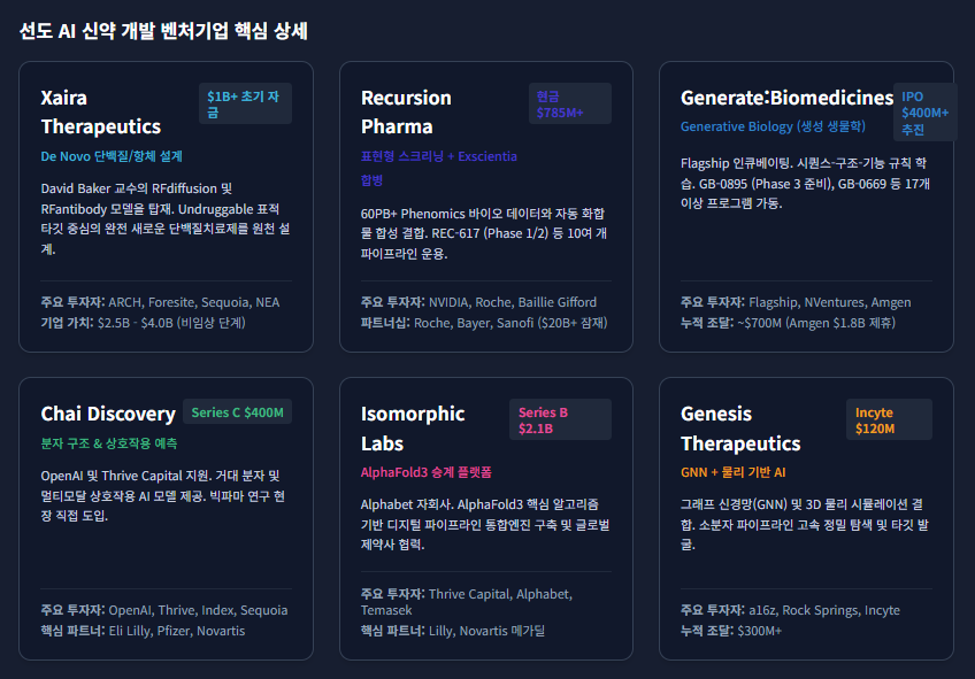Select the Recursion Pharma heading
Screen dimensions: 975x679
coord(406,112)
